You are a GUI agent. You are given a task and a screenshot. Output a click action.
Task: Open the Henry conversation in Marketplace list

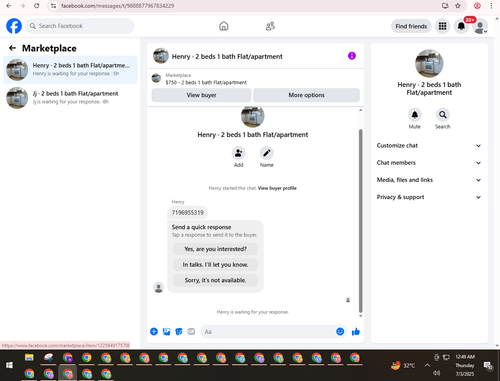pyautogui.click(x=70, y=70)
